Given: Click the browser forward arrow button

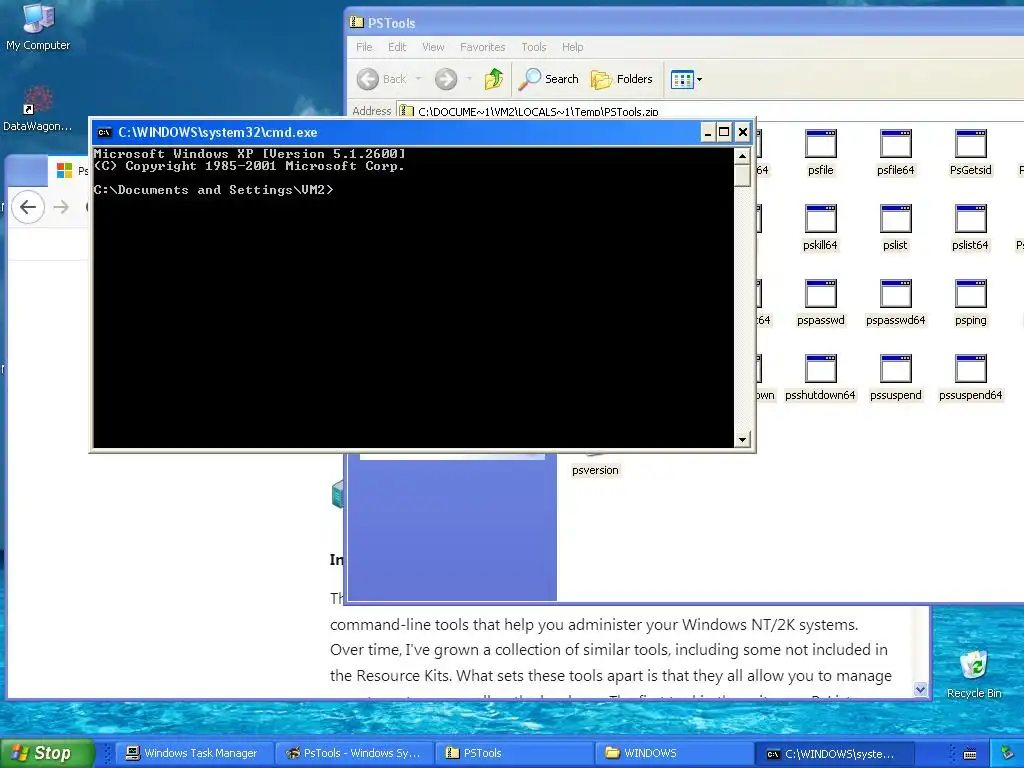Looking at the screenshot, I should pyautogui.click(x=61, y=207).
